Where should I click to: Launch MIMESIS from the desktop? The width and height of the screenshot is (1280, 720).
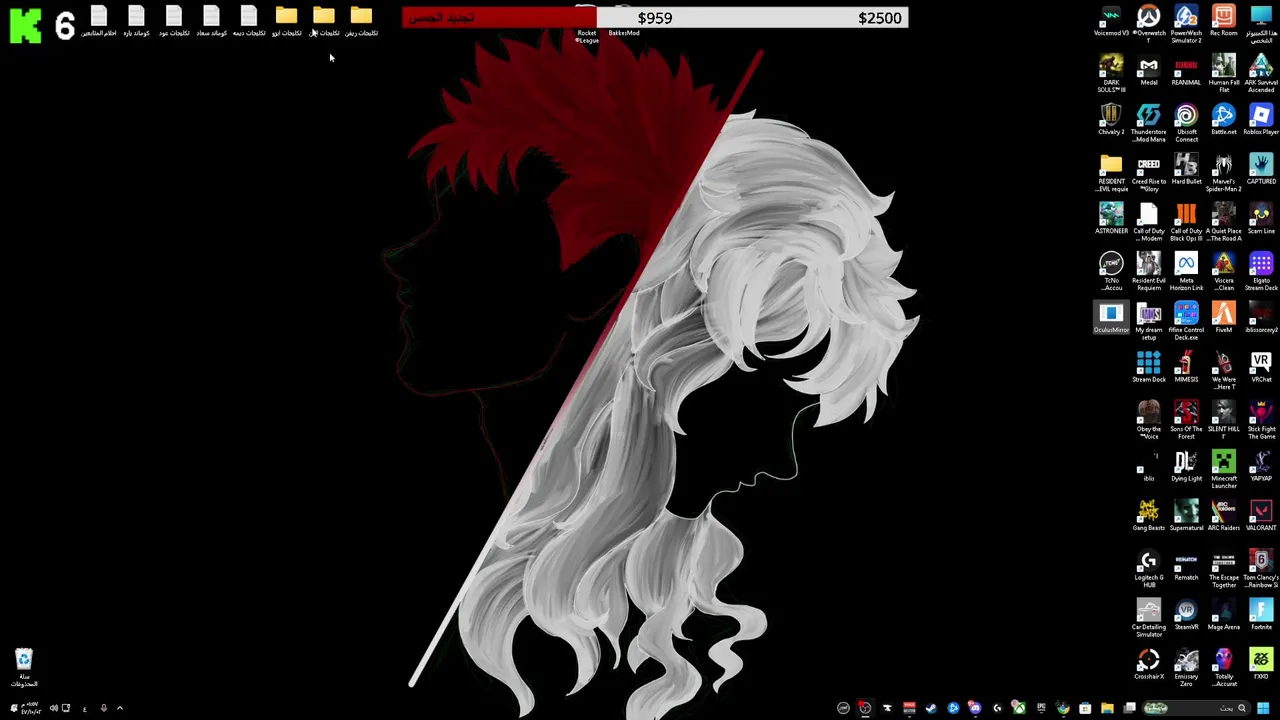coord(1186,368)
